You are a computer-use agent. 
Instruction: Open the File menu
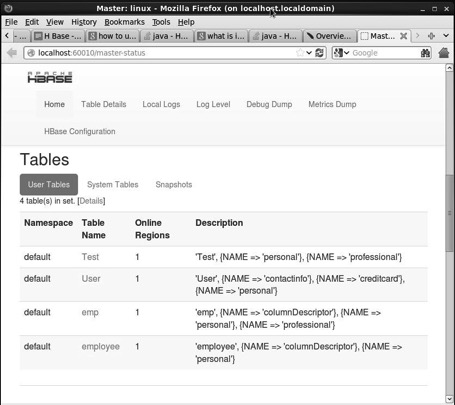click(11, 22)
